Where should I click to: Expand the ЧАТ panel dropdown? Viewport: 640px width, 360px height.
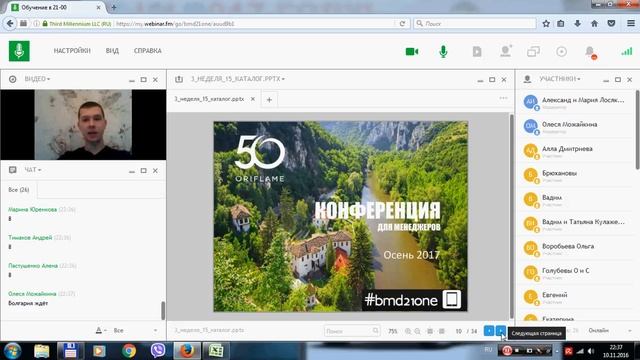click(x=33, y=170)
